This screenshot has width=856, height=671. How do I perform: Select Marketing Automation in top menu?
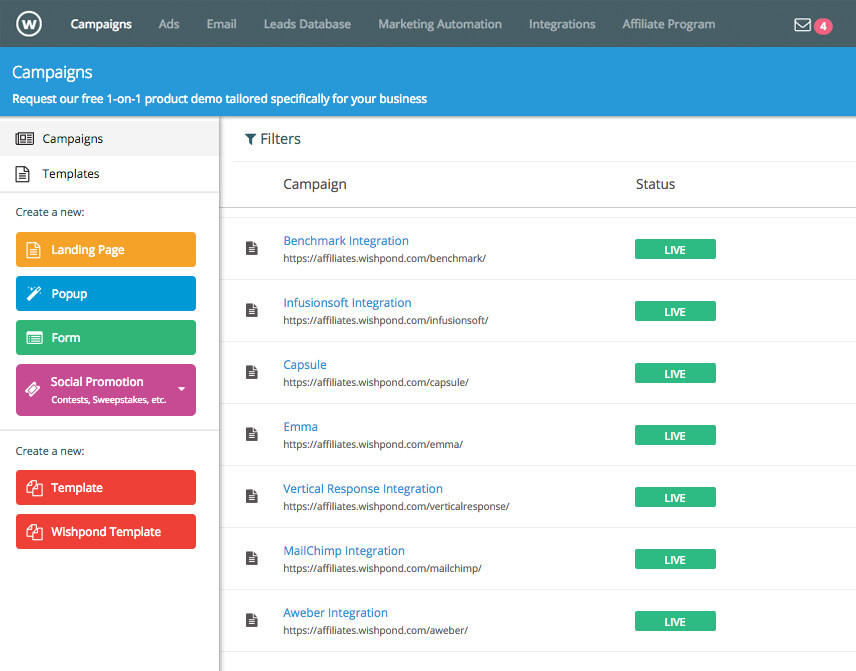click(440, 24)
